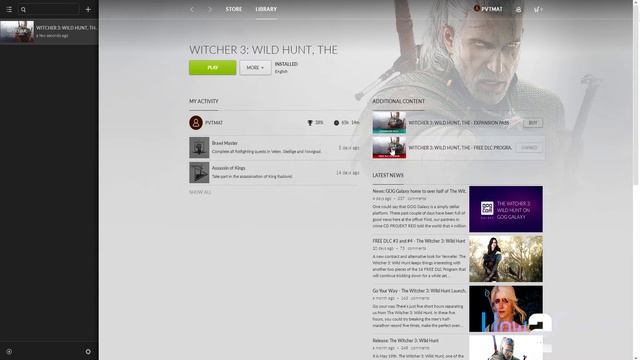The width and height of the screenshot is (640, 360).
Task: Click Show All under My Activity
Action: point(200,192)
